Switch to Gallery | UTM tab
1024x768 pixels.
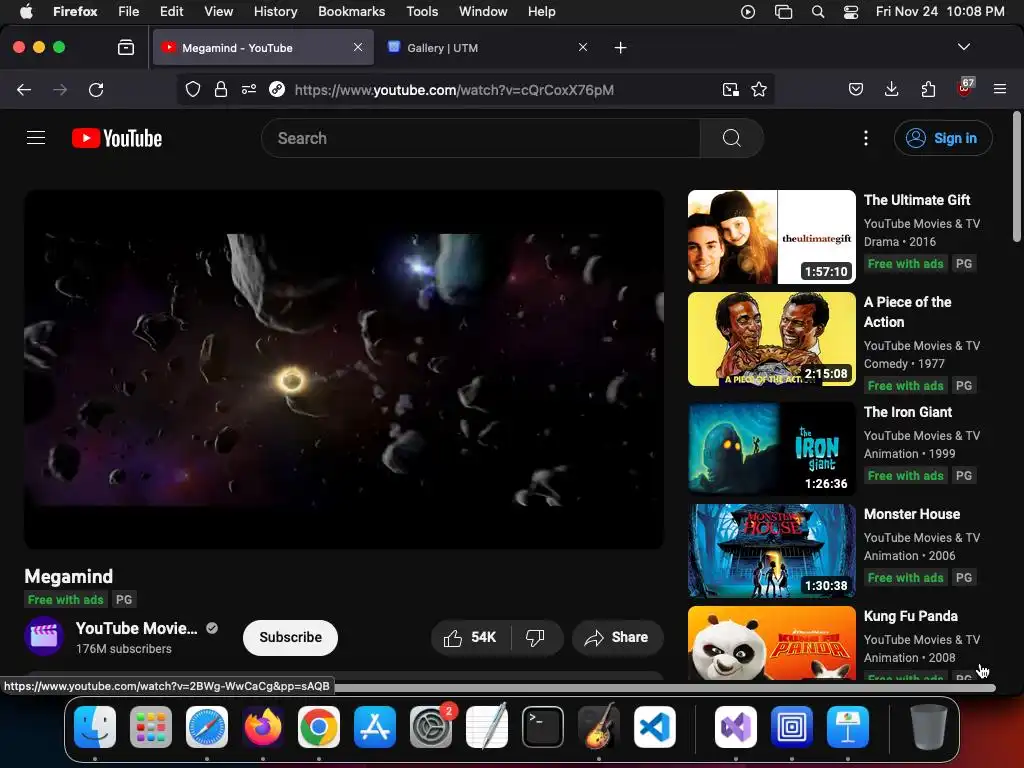pos(485,48)
